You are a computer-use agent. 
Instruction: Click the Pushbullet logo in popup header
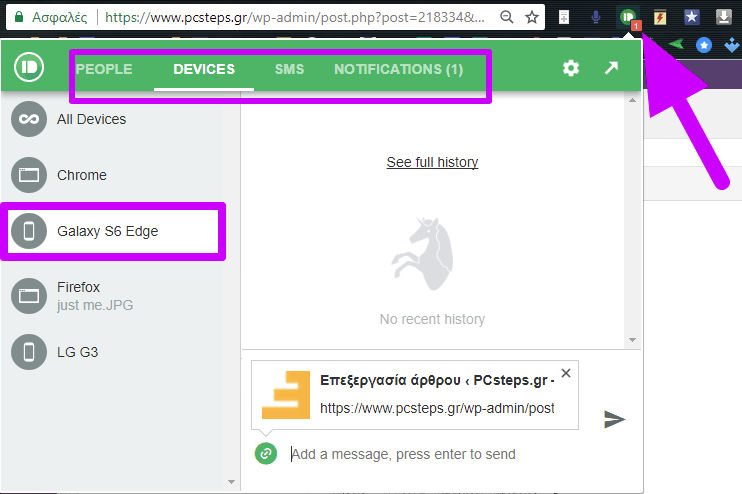point(29,67)
